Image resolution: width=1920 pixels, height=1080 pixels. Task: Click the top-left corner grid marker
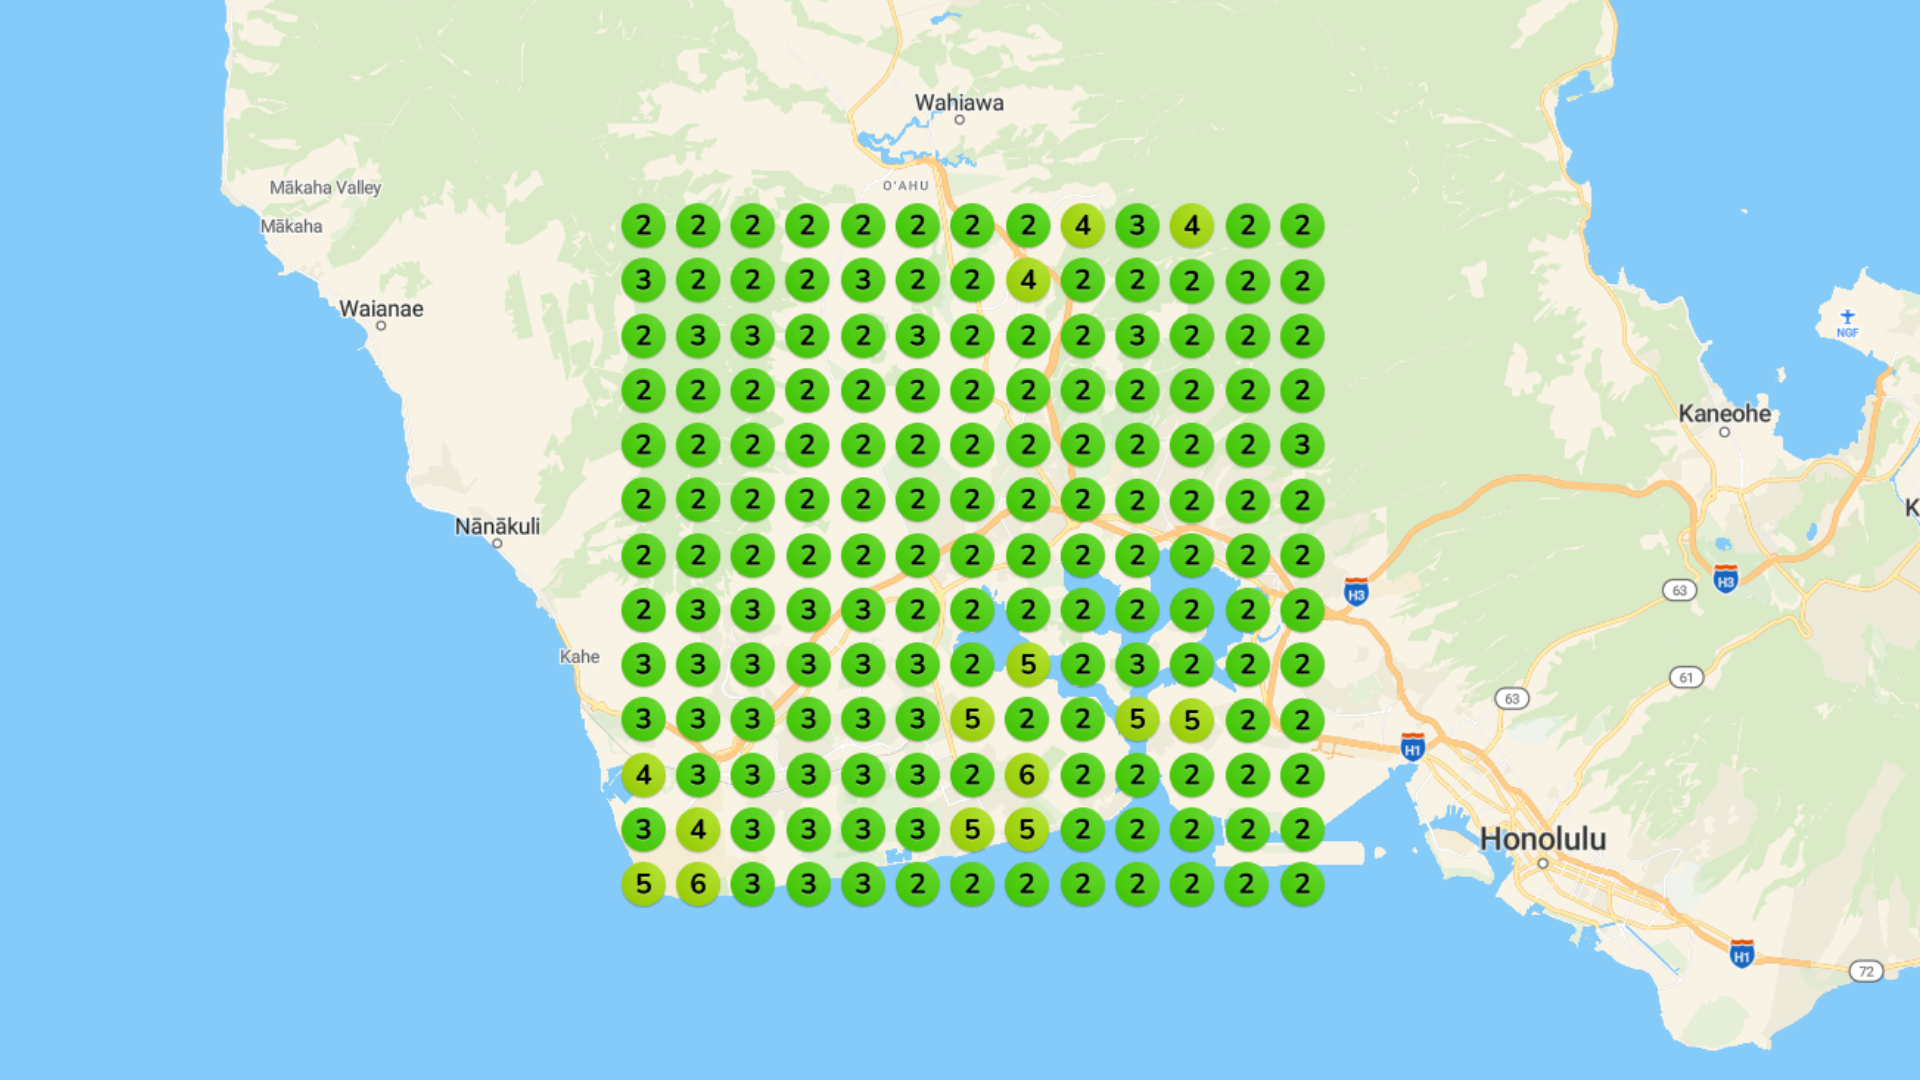click(643, 226)
